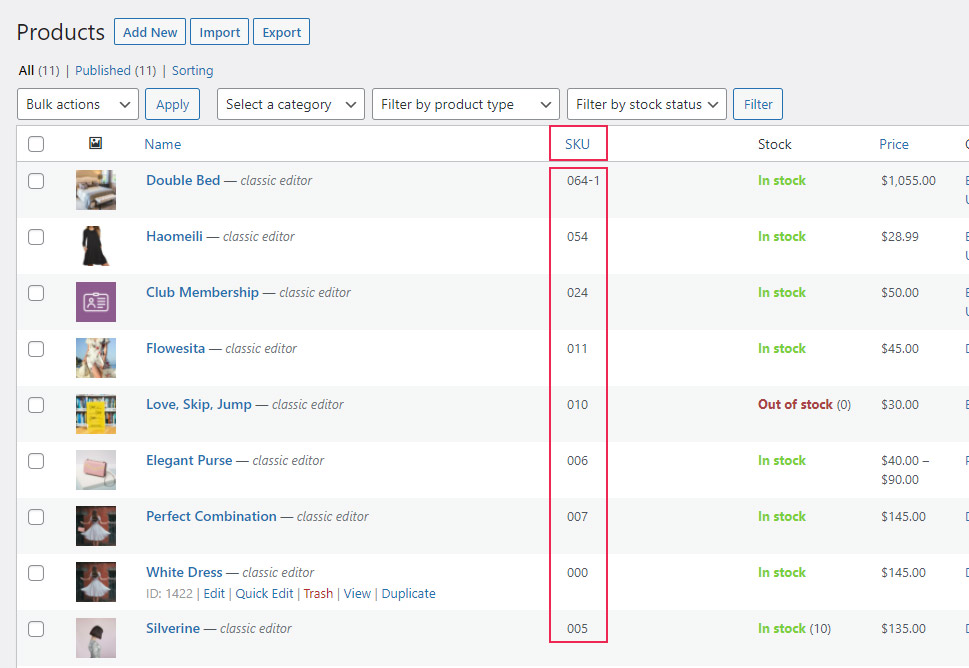Click Quick Edit under White Dress
The image size is (969, 668).
coord(264,593)
